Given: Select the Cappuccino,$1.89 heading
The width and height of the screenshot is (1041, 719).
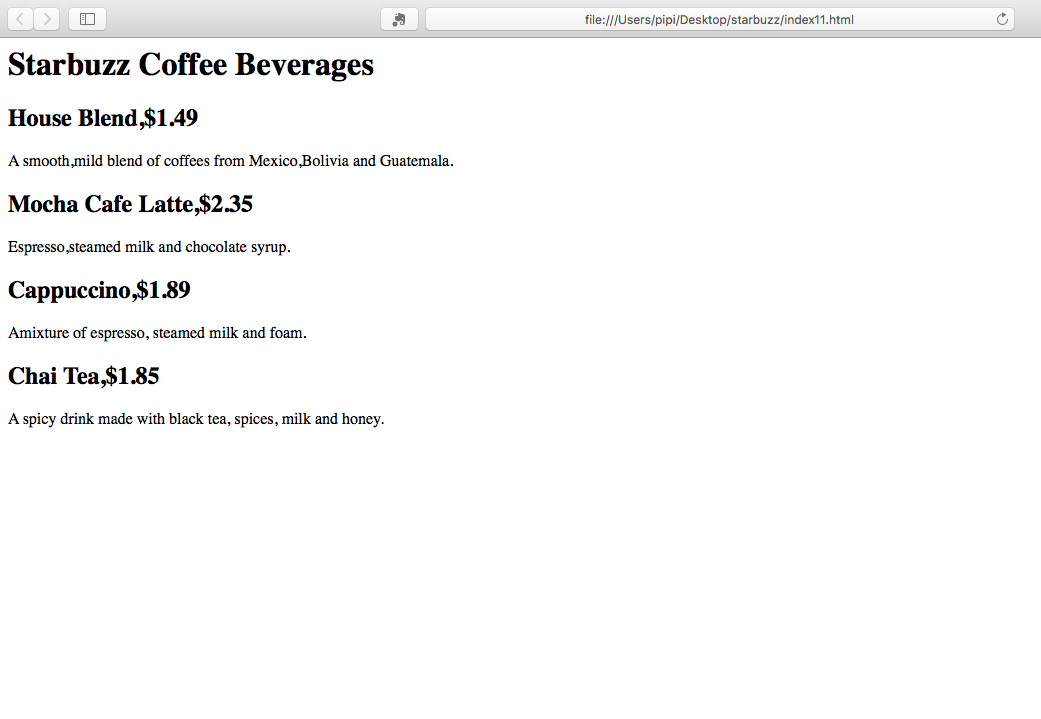Looking at the screenshot, I should 99,291.
